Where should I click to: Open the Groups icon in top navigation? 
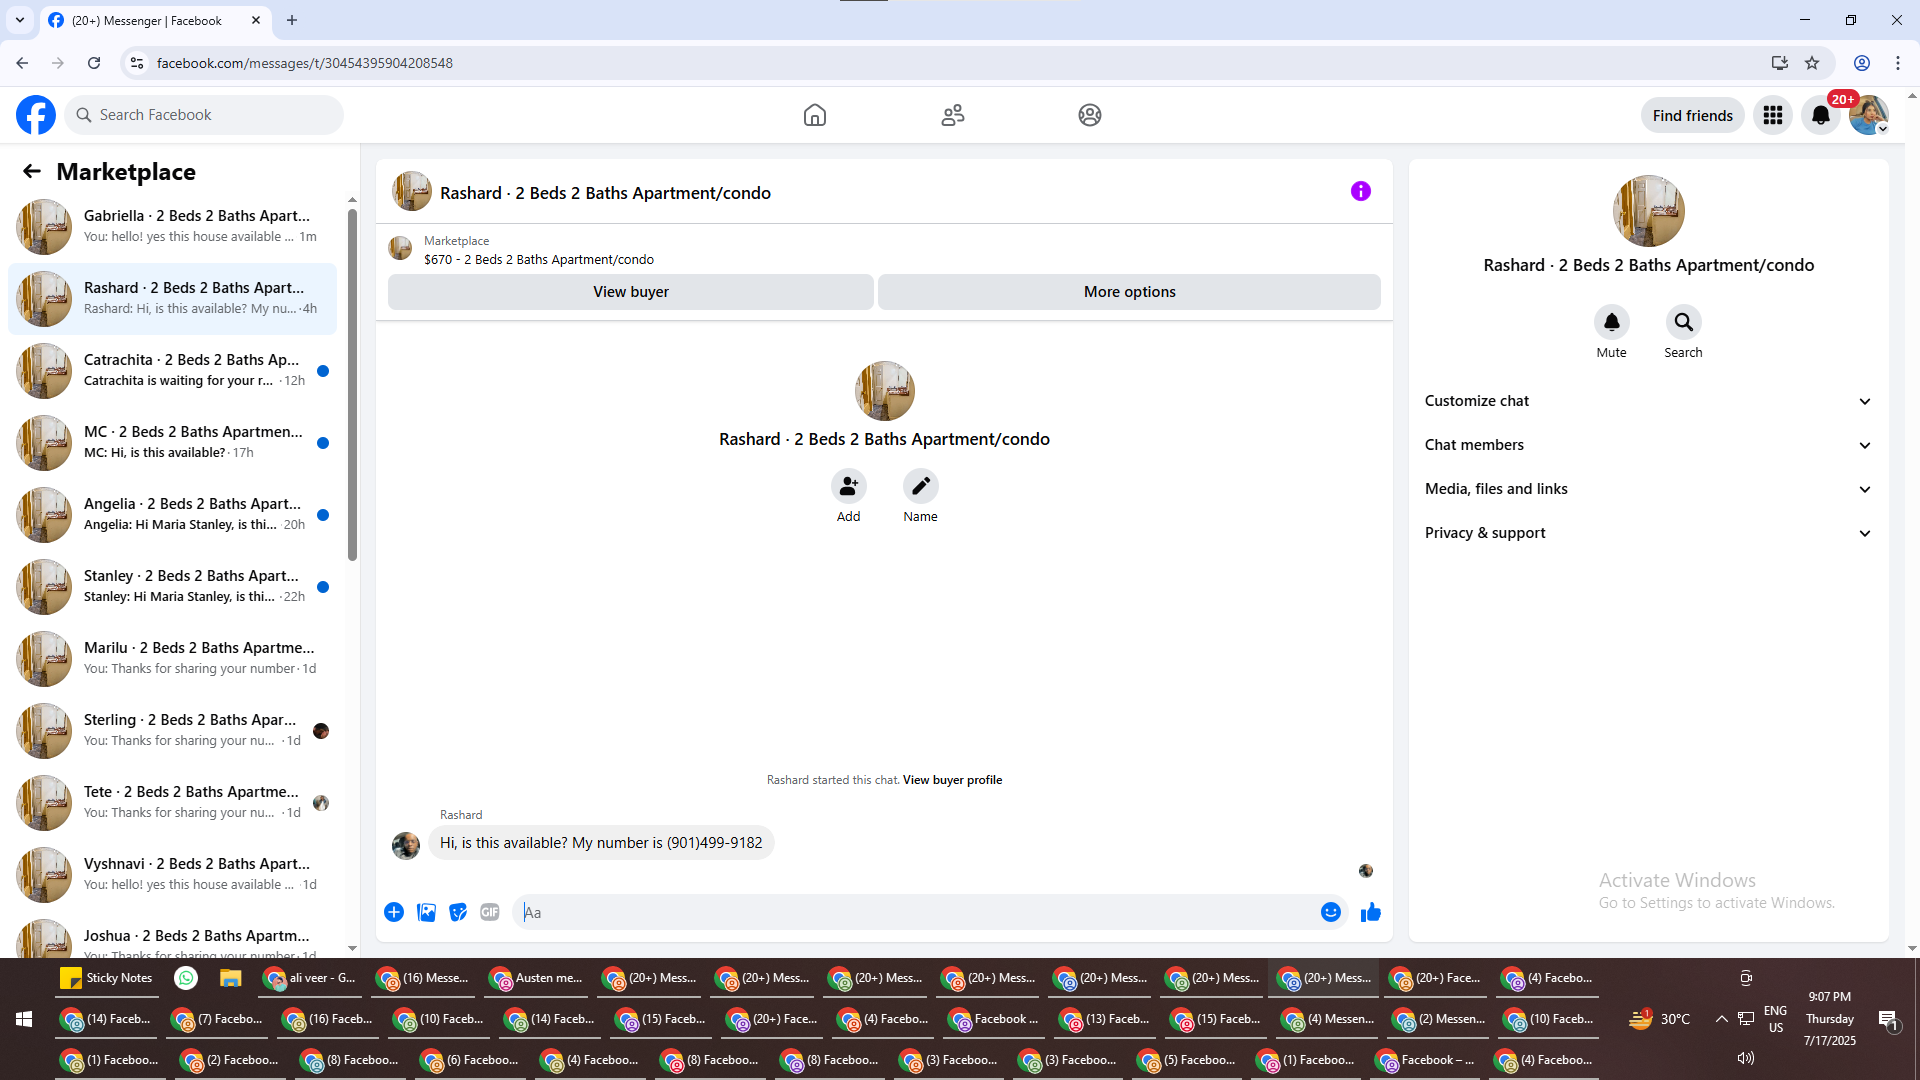1090,115
